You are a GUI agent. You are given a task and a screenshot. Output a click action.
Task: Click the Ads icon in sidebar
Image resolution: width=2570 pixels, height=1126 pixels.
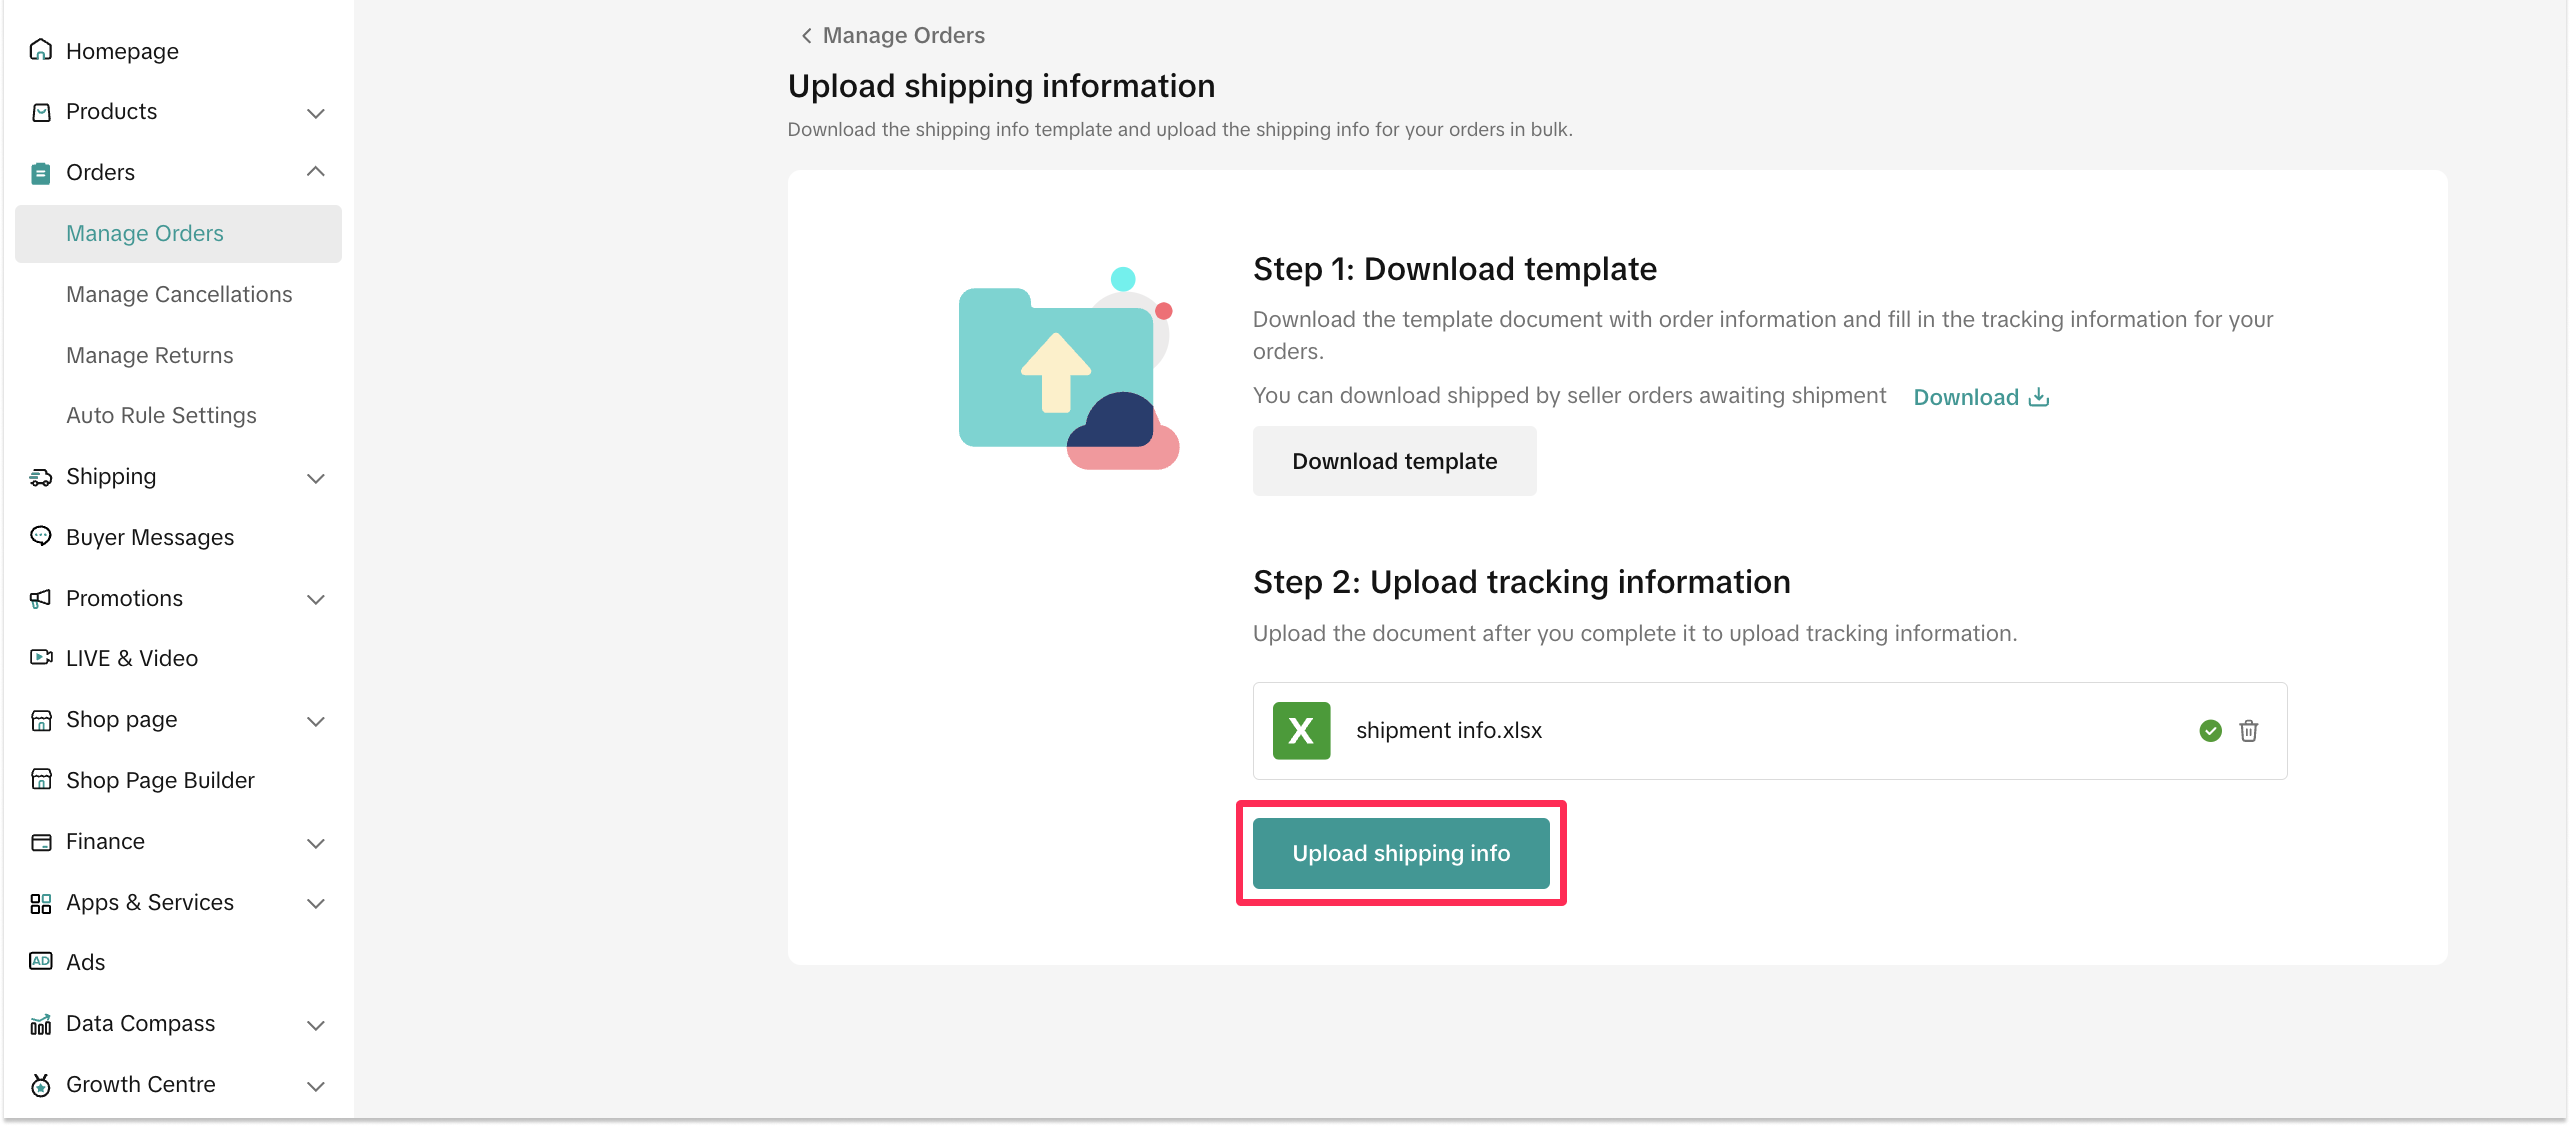41,962
